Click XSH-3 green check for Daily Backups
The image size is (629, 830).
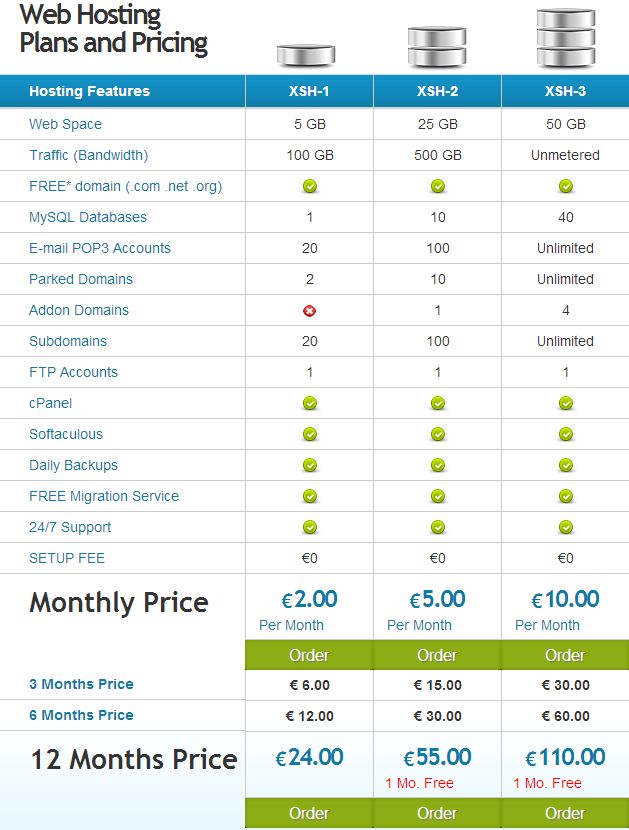pos(565,465)
